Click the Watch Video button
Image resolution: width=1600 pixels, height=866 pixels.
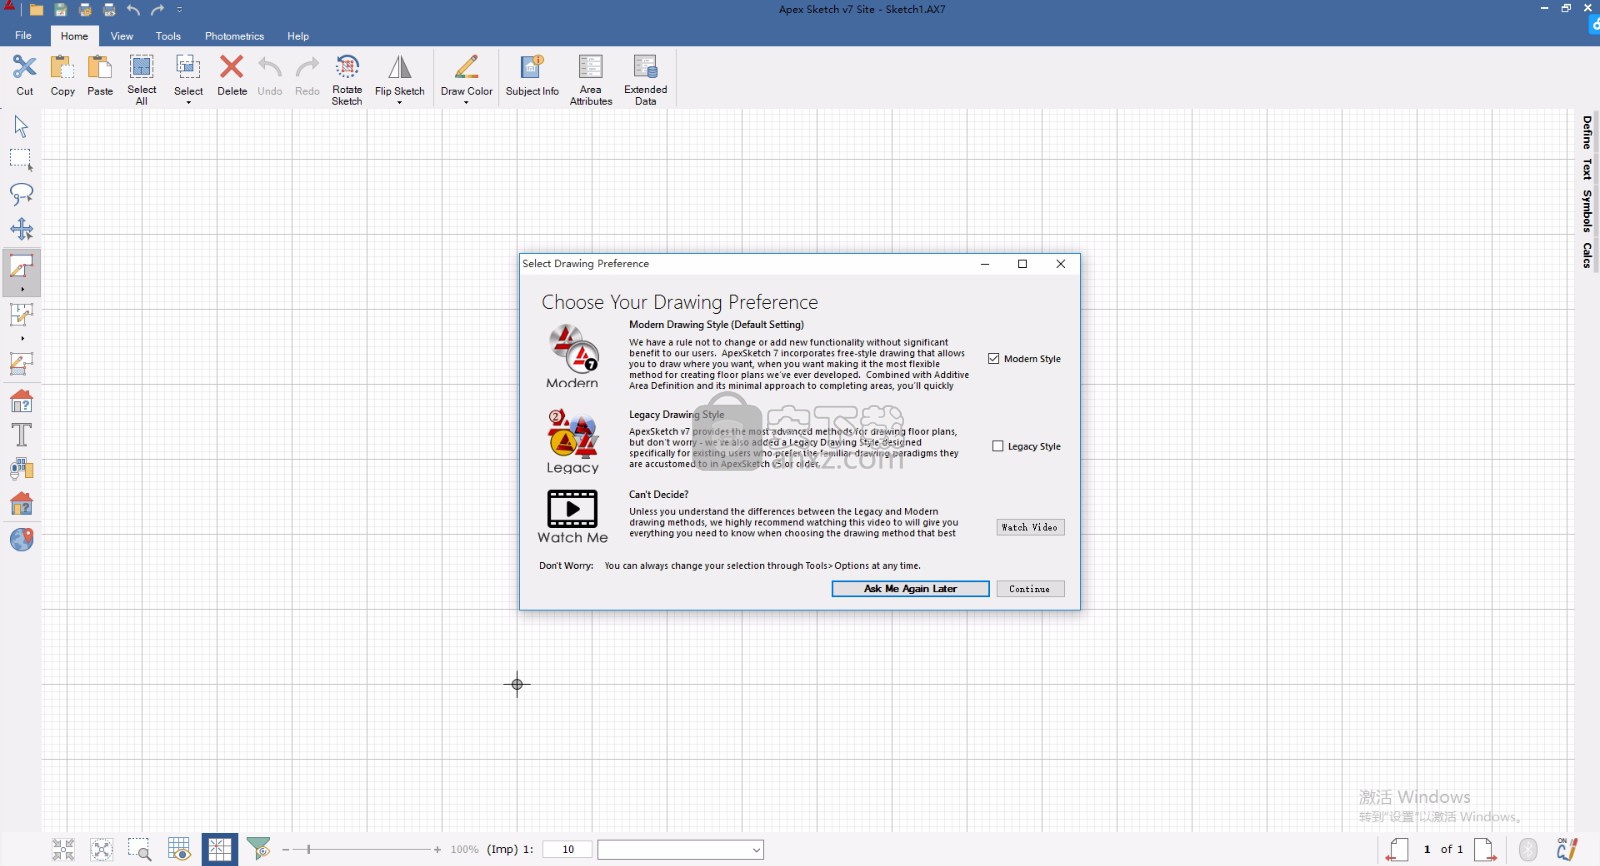1030,527
